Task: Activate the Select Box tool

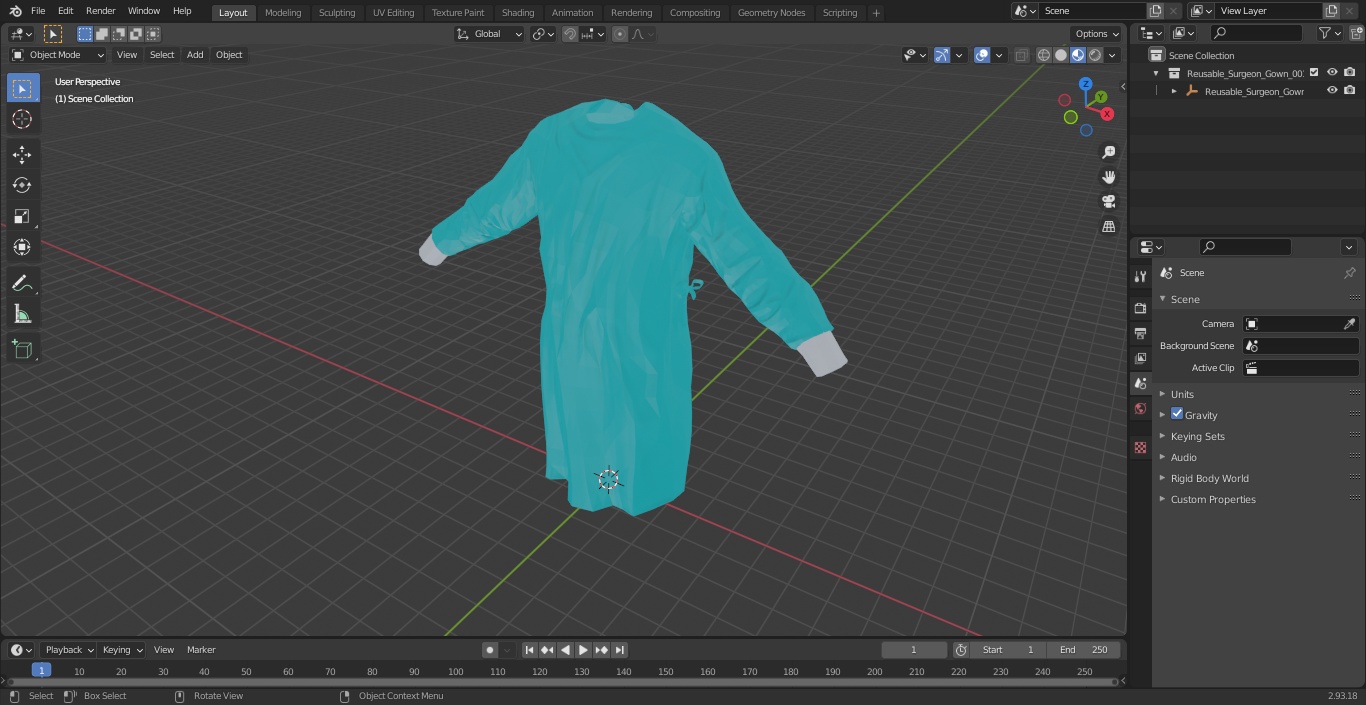Action: pyautogui.click(x=22, y=88)
